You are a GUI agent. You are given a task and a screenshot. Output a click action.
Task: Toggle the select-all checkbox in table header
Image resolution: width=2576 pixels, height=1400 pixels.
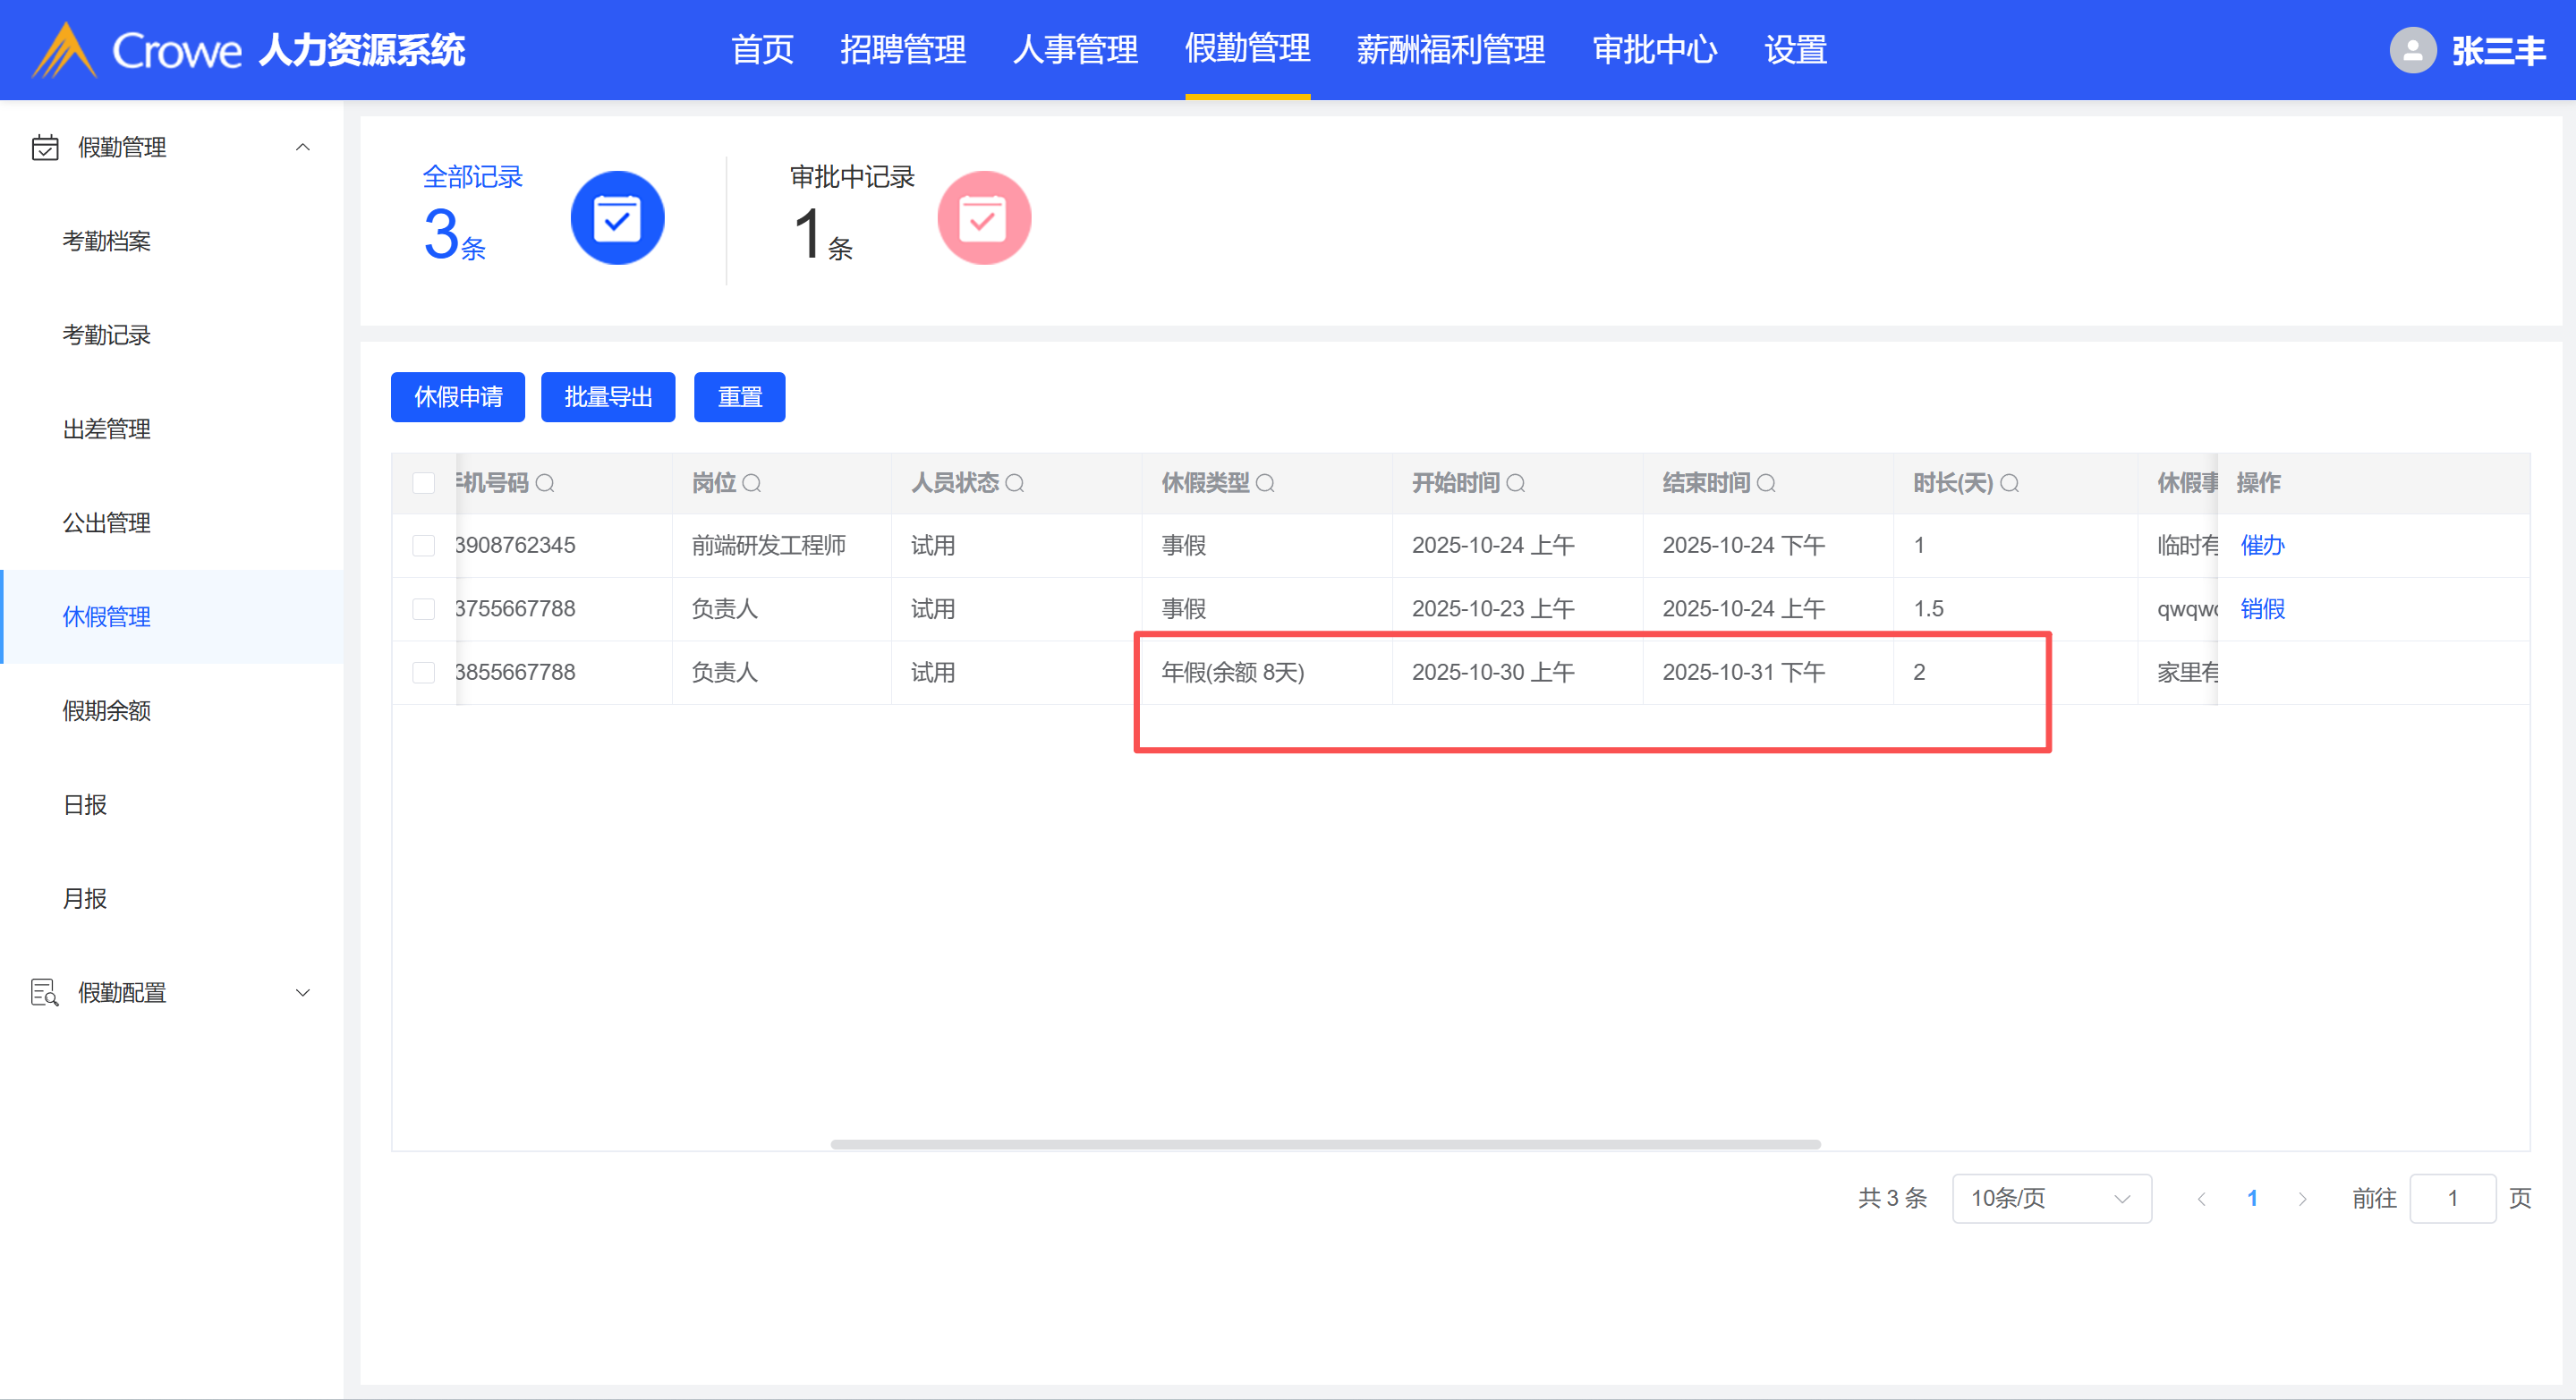pos(424,484)
